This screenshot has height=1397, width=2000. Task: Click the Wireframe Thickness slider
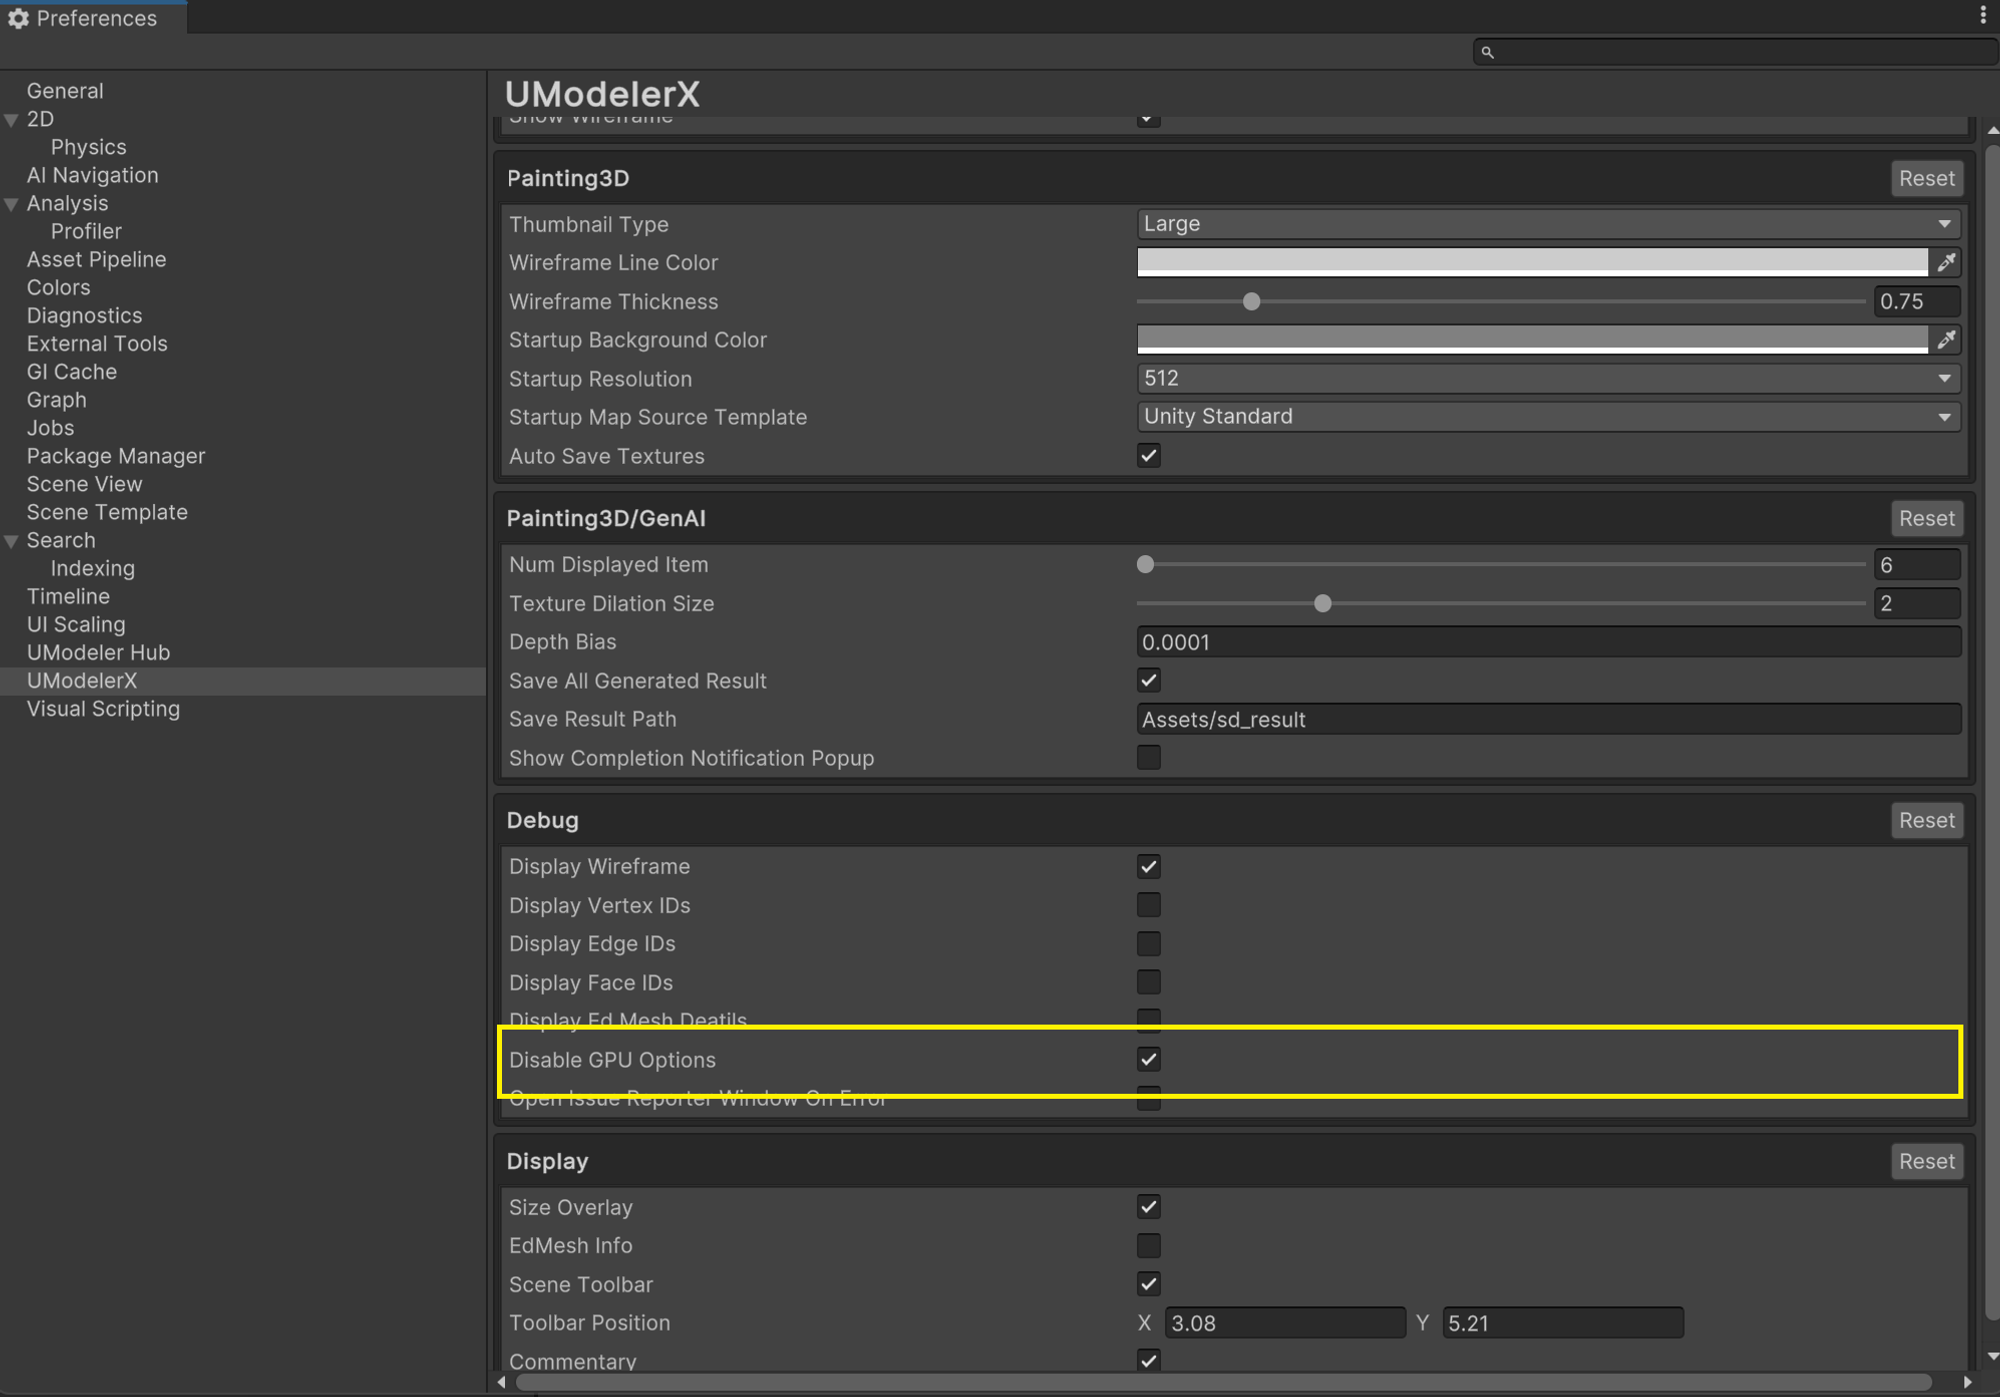point(1501,302)
